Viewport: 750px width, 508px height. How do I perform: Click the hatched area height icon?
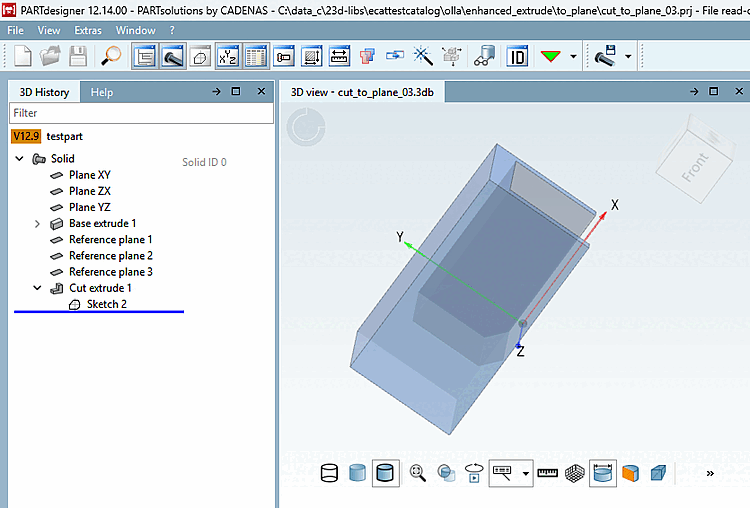click(x=311, y=57)
